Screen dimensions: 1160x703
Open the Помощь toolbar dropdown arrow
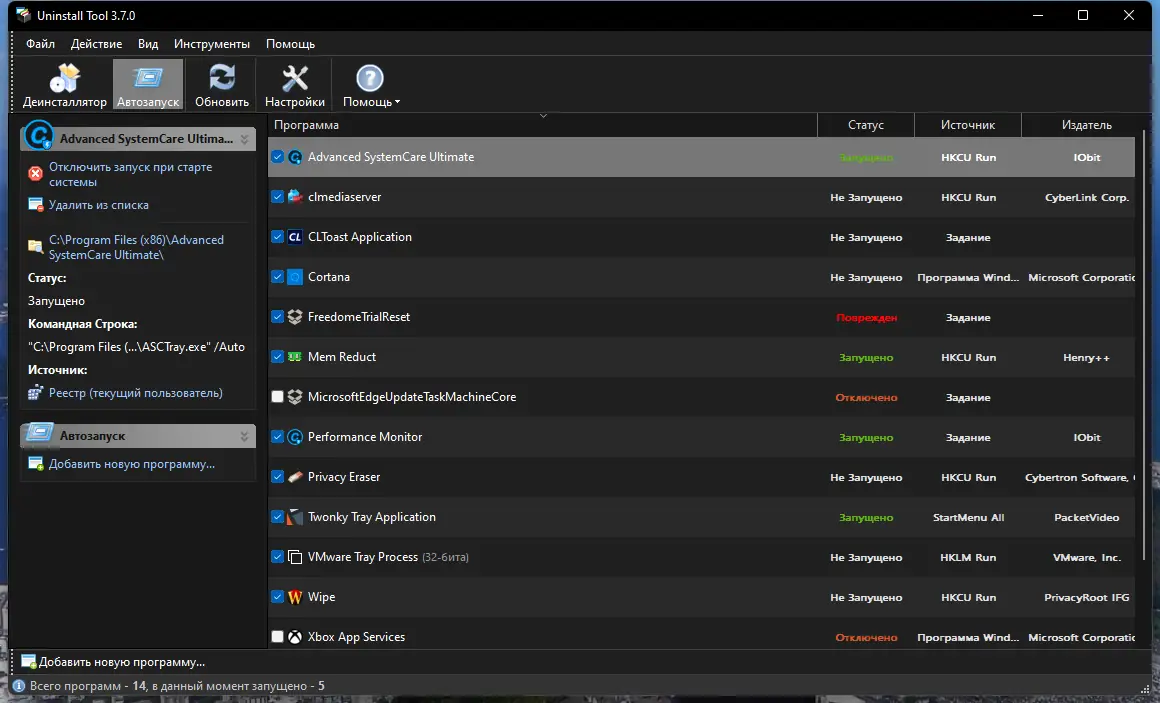(397, 102)
